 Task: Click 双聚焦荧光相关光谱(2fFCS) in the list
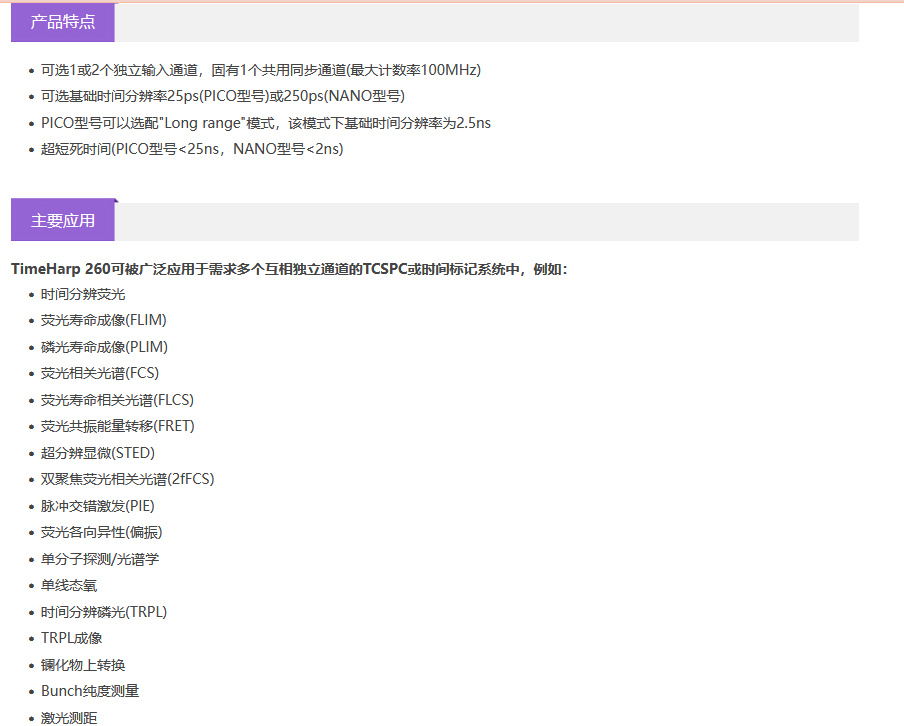point(127,479)
